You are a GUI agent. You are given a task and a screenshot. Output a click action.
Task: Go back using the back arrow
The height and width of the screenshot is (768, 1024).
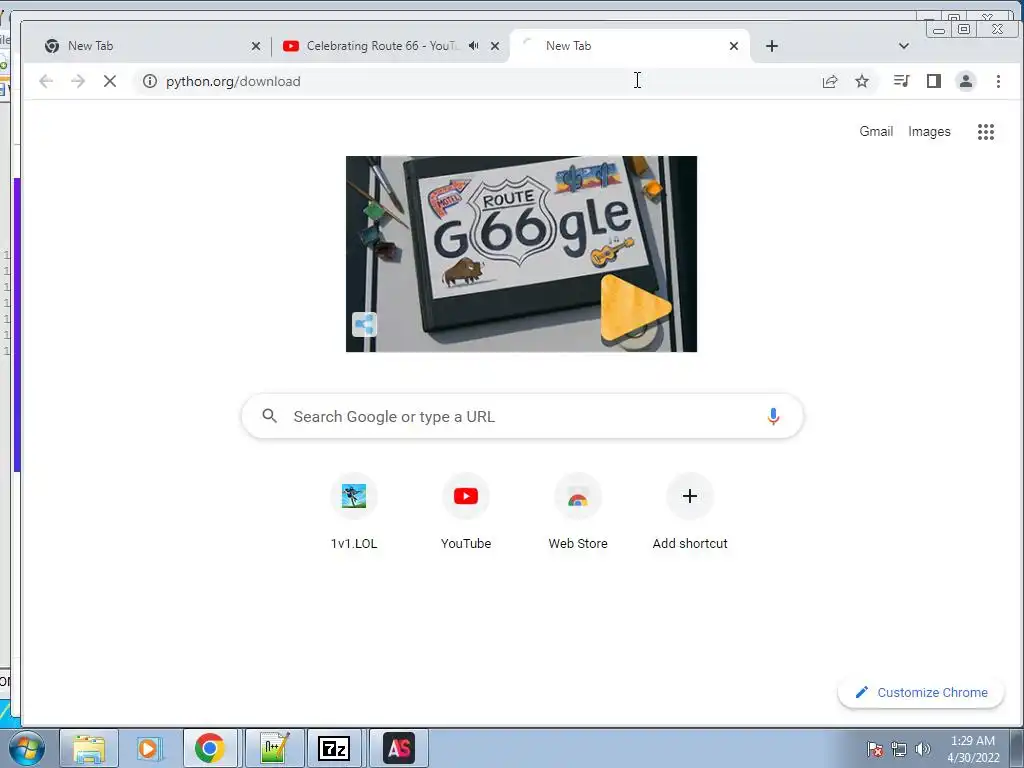pyautogui.click(x=46, y=81)
